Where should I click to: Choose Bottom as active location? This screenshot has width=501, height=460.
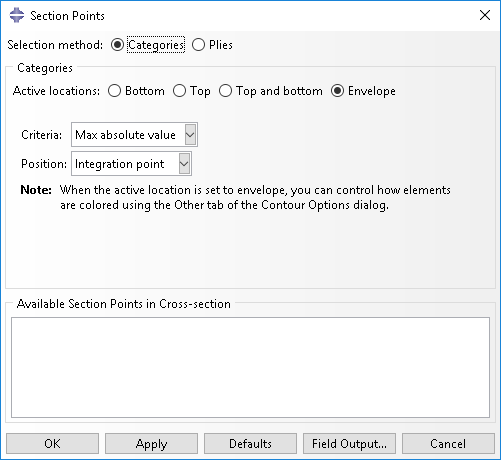coord(114,91)
